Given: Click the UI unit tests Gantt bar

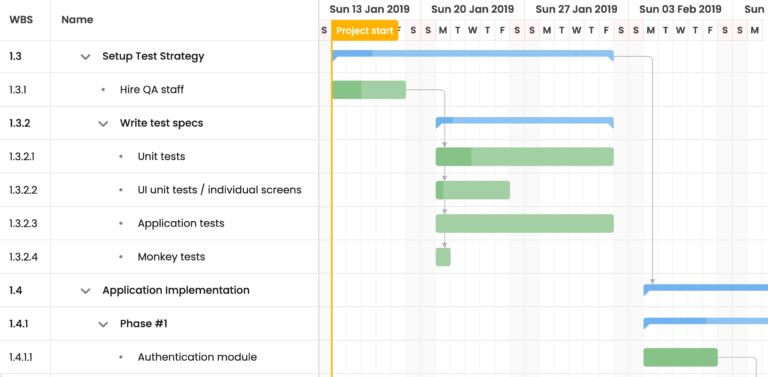Looking at the screenshot, I should 473,190.
